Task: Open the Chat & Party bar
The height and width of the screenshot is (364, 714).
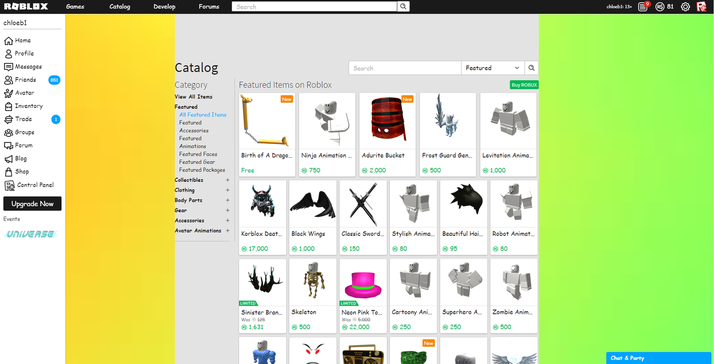Action: pos(658,358)
